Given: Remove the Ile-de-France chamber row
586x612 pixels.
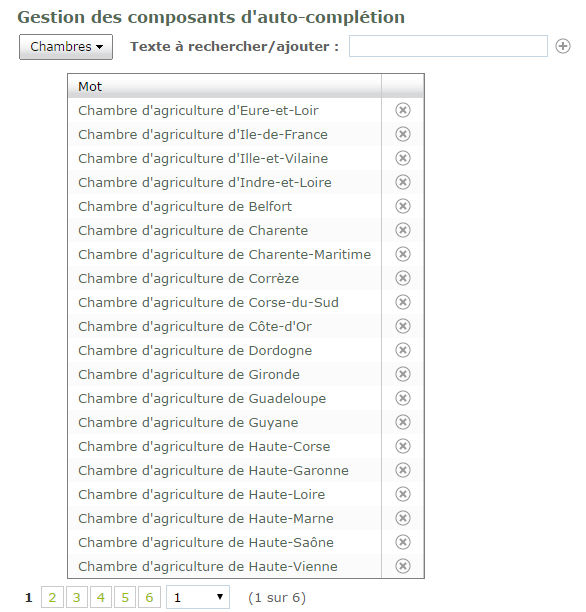Looking at the screenshot, I should tap(403, 134).
